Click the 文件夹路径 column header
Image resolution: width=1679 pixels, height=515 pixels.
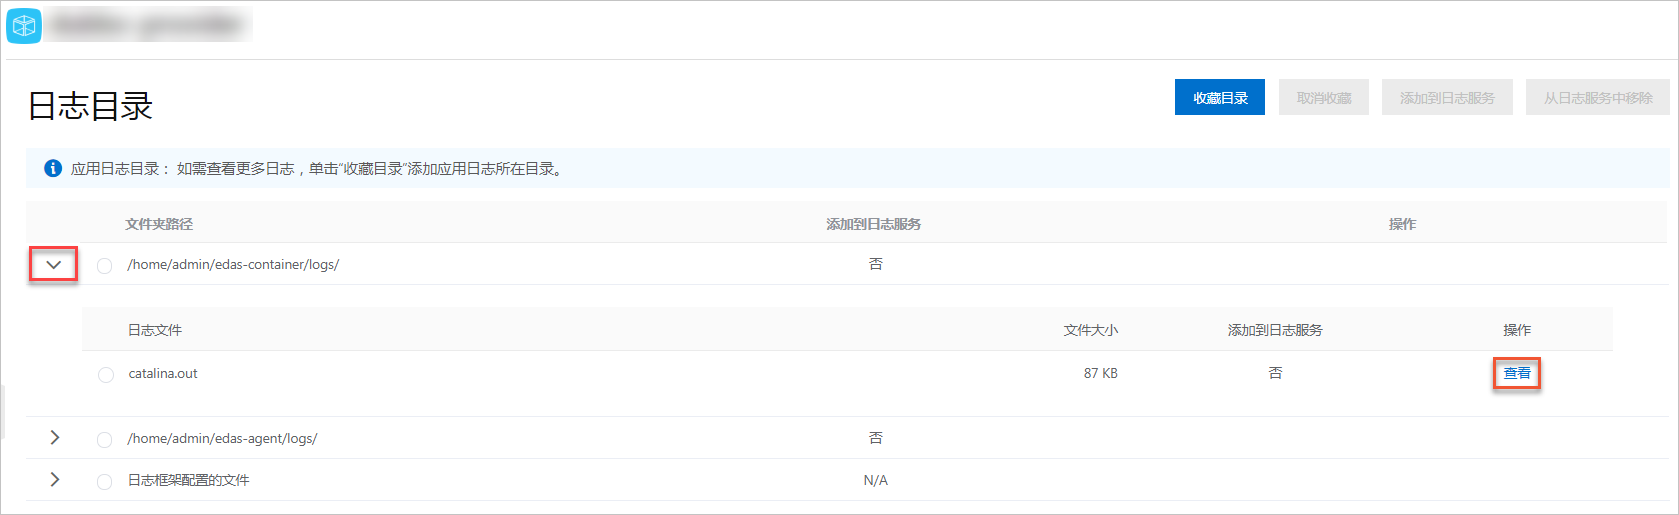coord(159,224)
